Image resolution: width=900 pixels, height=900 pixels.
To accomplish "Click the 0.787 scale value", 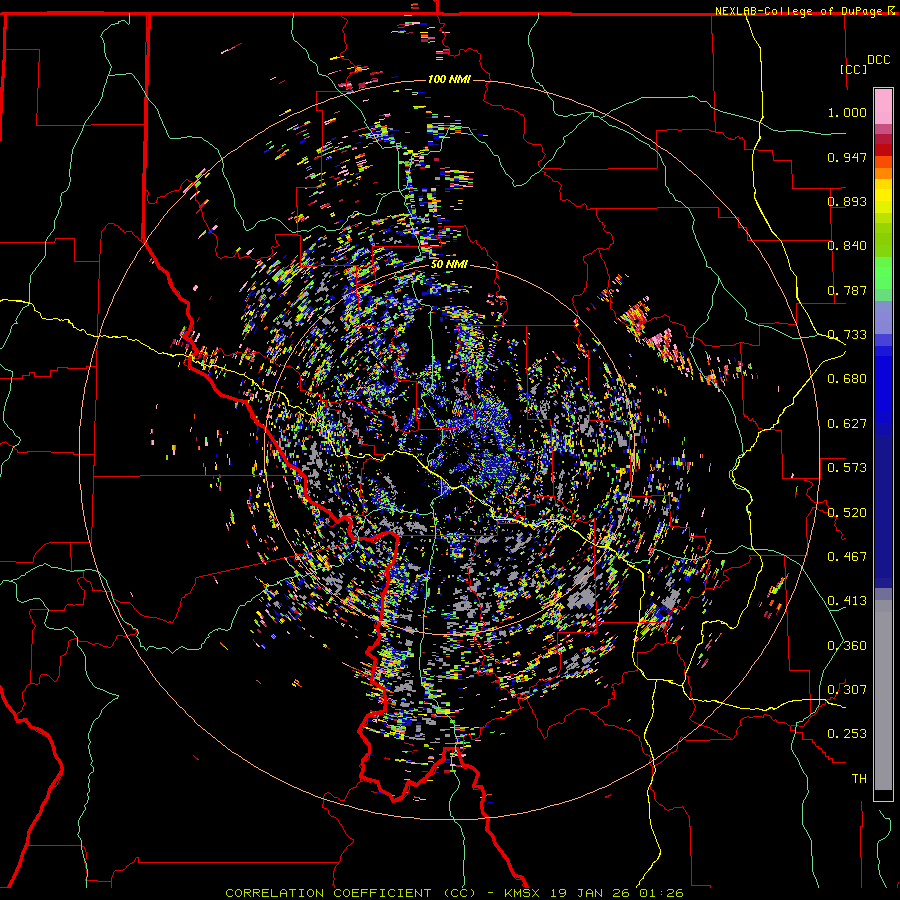I will 847,290.
